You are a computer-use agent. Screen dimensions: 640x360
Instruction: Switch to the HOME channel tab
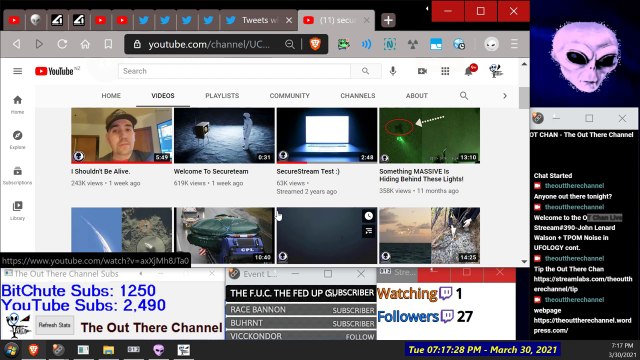coord(111,96)
